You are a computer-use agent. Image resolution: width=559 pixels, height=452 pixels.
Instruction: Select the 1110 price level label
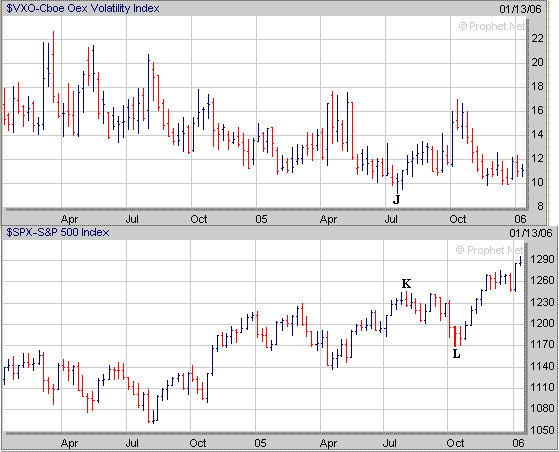pyautogui.click(x=542, y=387)
